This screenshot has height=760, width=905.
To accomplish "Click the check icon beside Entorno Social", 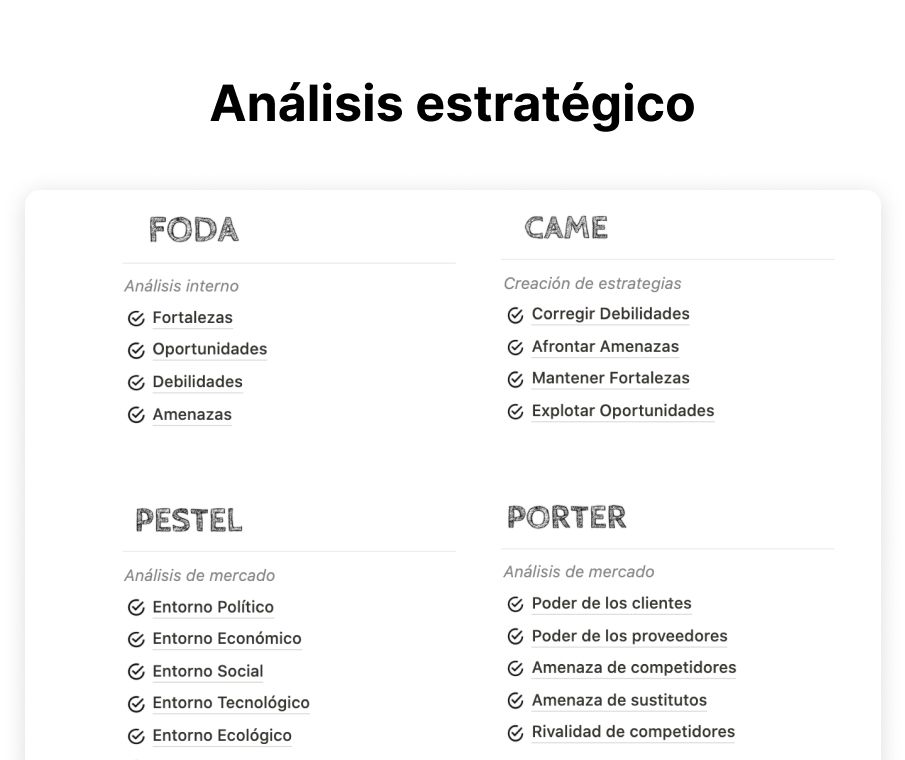I will [x=136, y=672].
